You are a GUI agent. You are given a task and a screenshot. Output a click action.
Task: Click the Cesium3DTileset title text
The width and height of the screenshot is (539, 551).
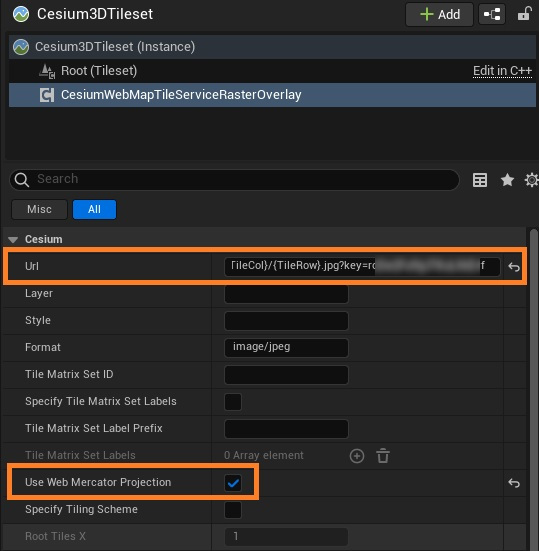point(95,14)
